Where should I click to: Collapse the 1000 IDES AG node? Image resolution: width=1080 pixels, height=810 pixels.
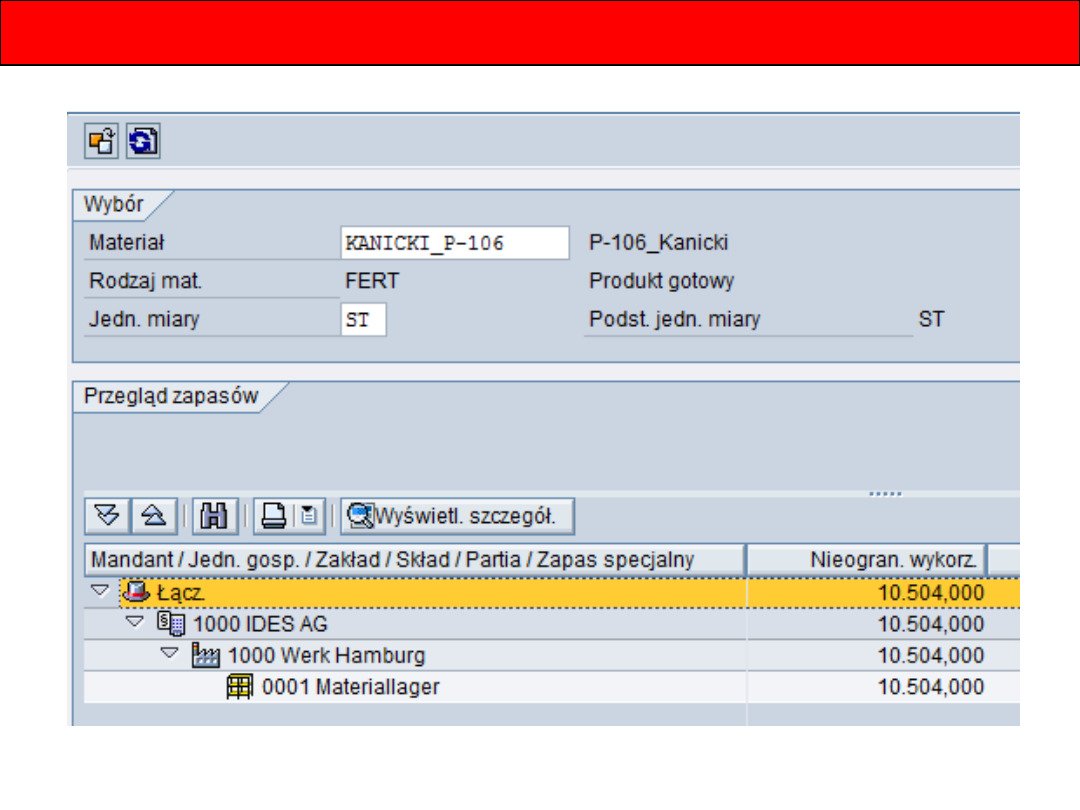click(x=135, y=623)
